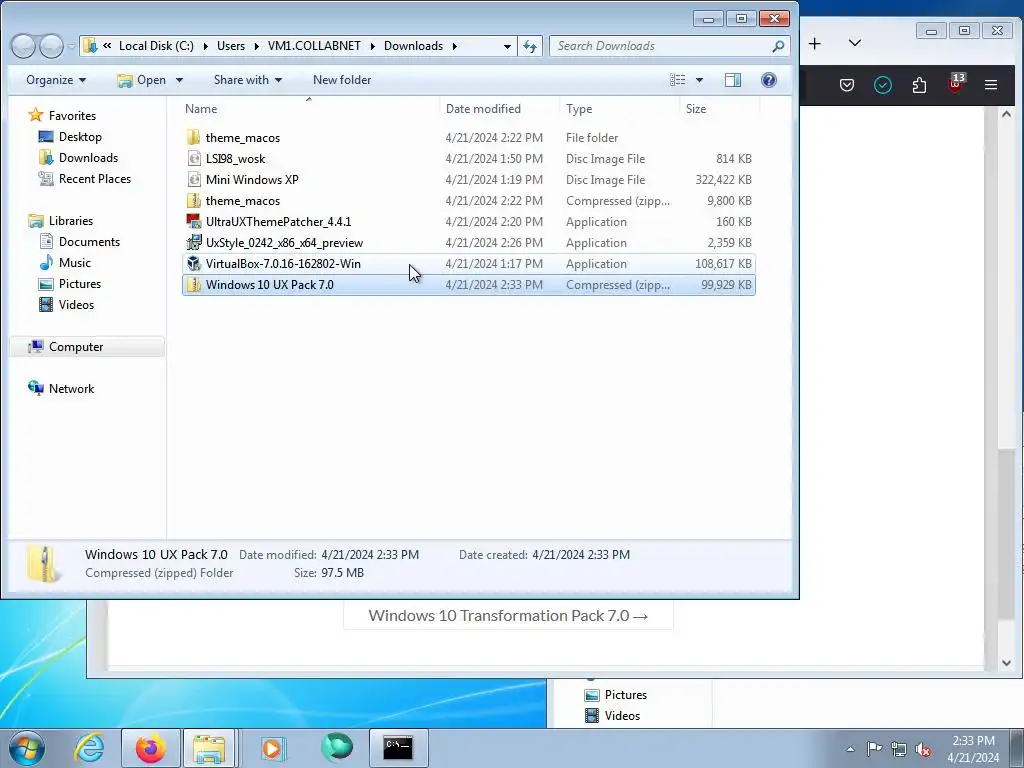1024x768 pixels.
Task: Expand the Downloads breadcrumb arrow
Action: click(x=454, y=46)
